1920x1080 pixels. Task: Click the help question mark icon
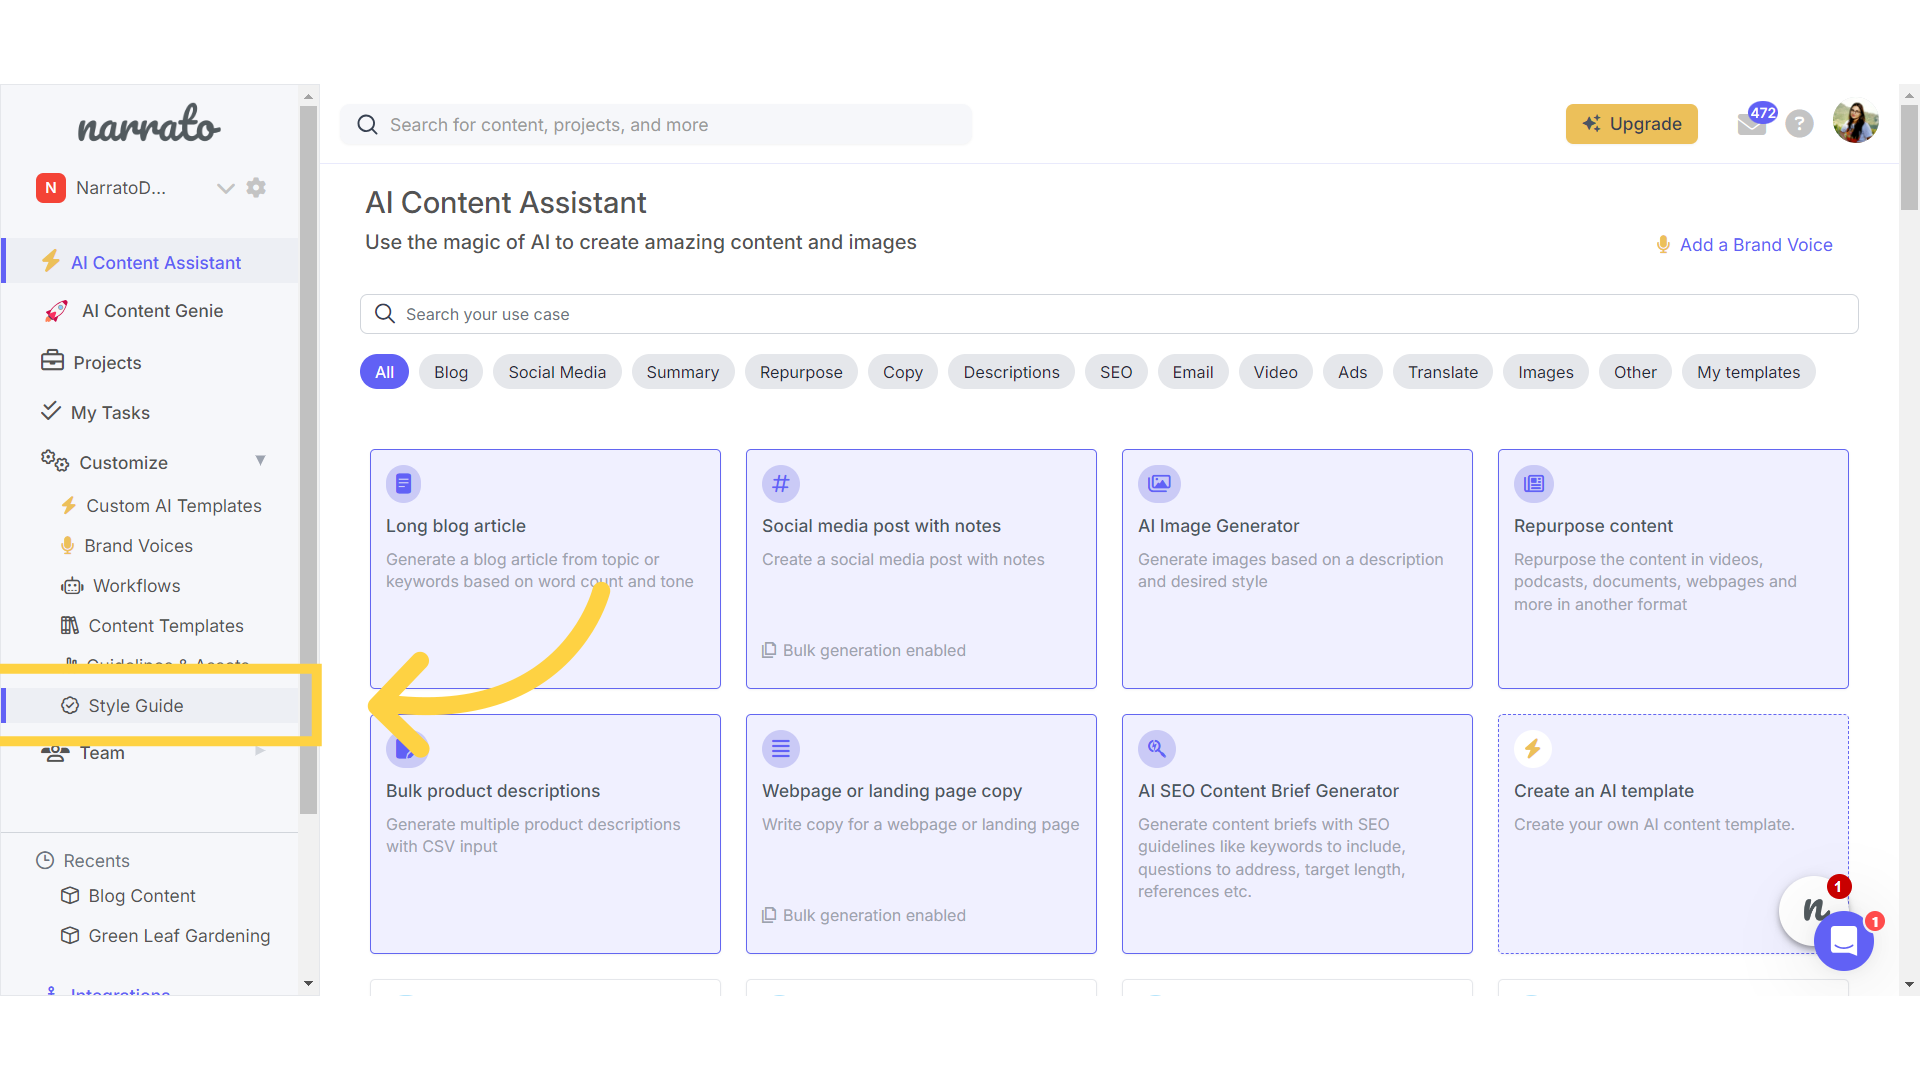pyautogui.click(x=1799, y=124)
